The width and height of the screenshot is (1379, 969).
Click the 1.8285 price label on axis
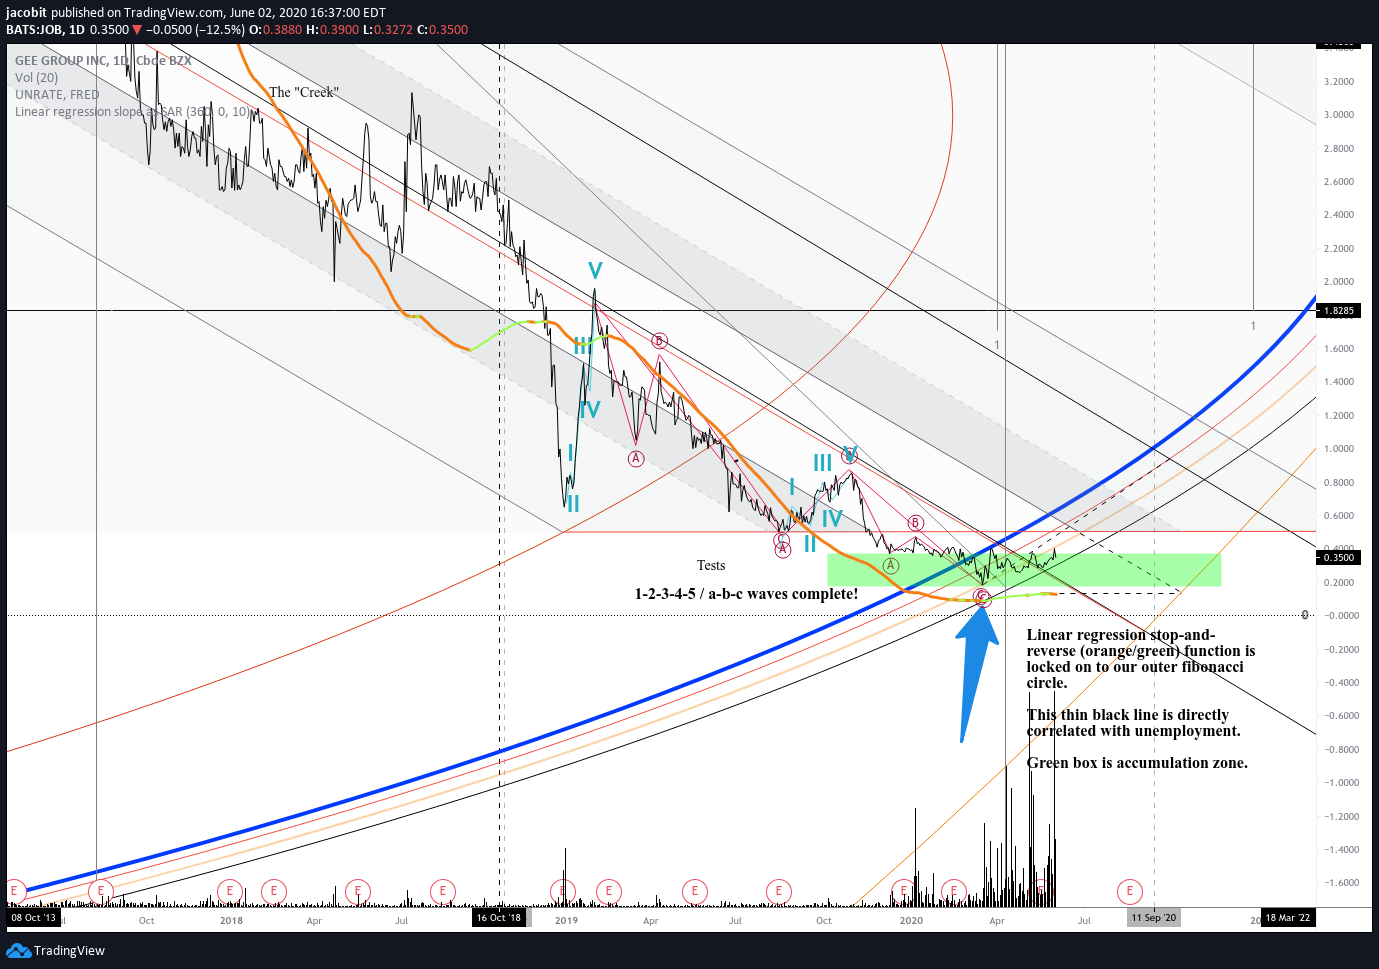point(1339,311)
